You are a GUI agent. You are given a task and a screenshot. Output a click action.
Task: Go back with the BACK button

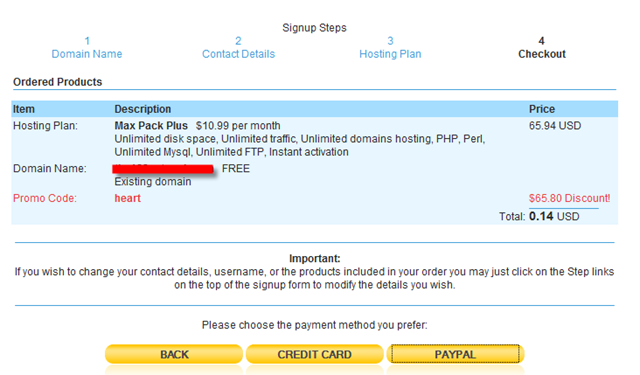[x=174, y=354]
